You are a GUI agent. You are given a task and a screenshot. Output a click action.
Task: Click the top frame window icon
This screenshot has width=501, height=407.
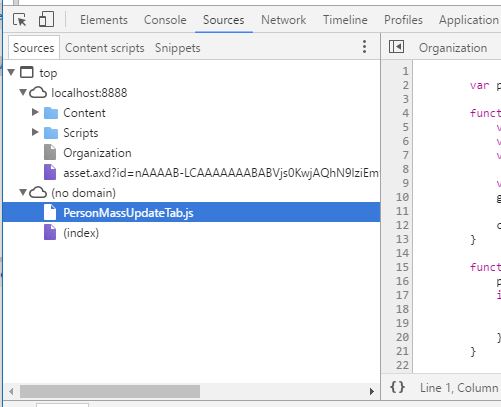[27, 72]
